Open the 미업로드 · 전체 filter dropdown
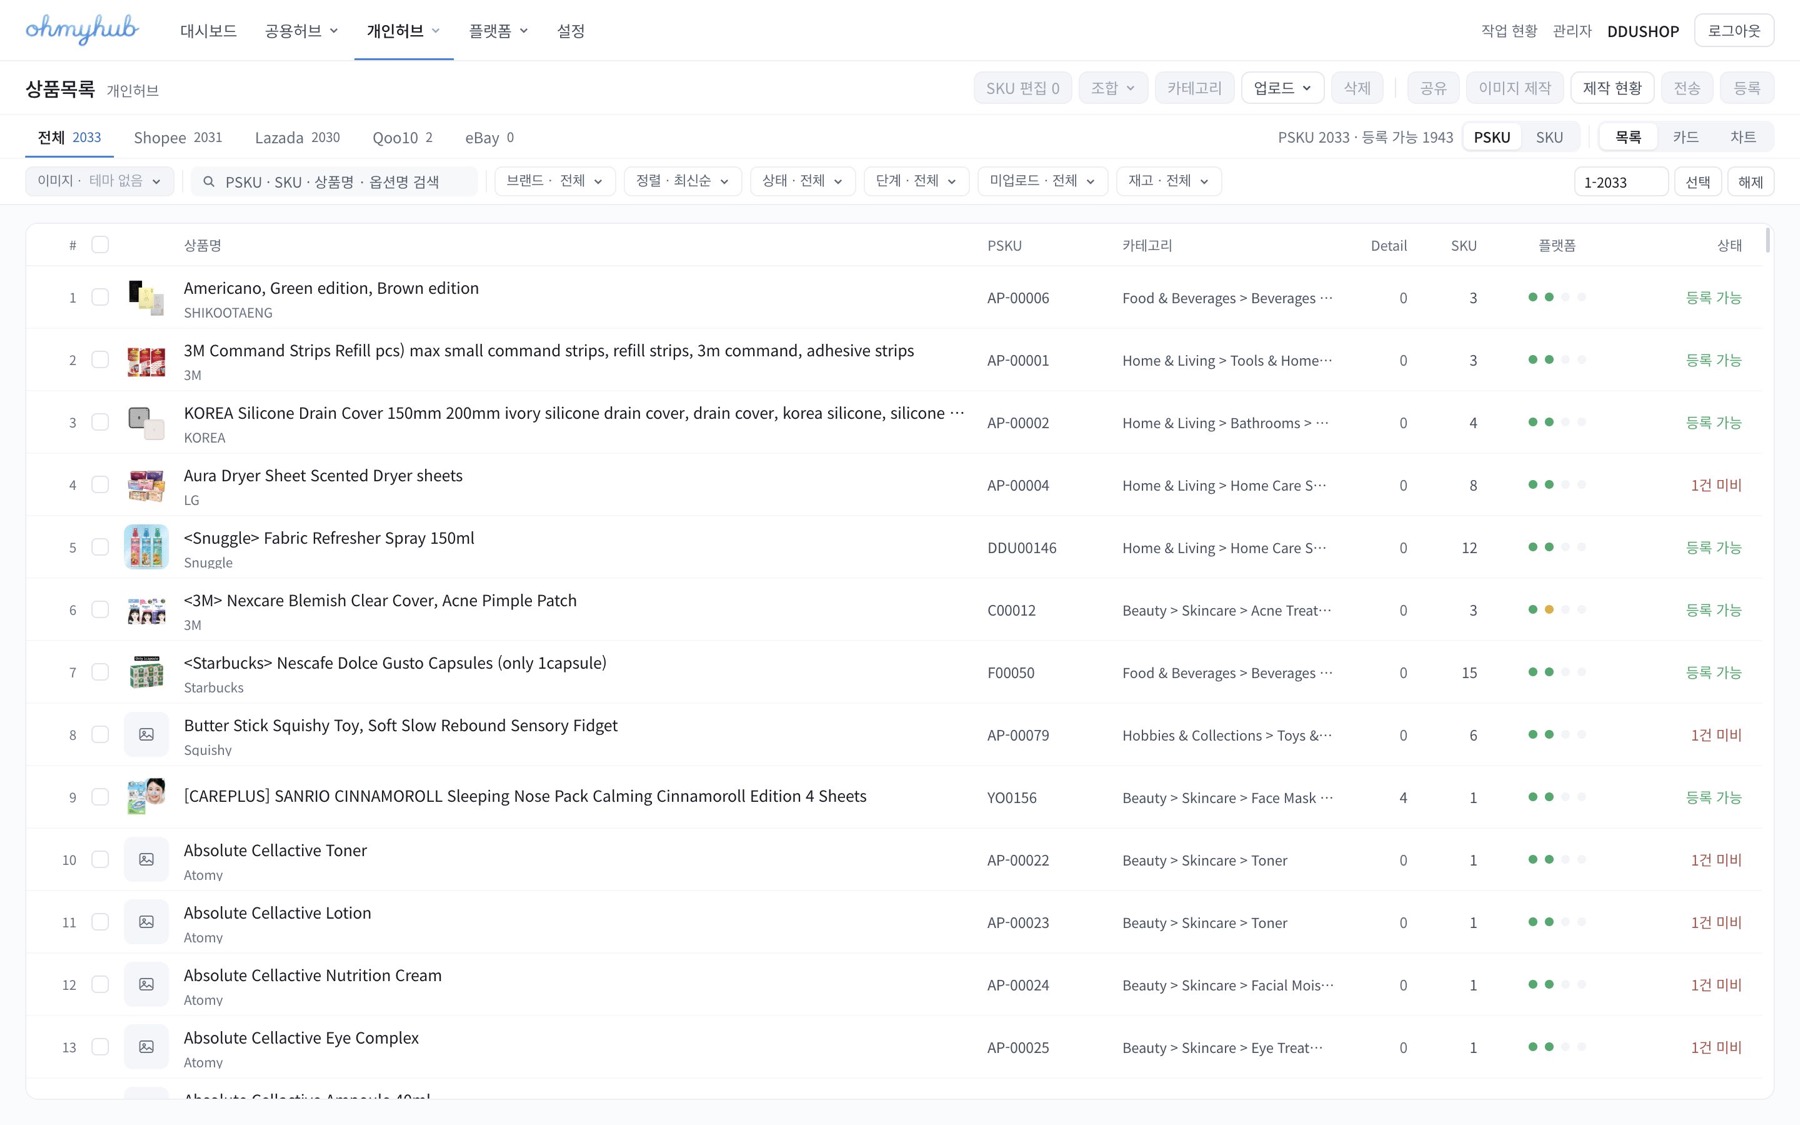Viewport: 1800px width, 1125px height. click(1042, 181)
